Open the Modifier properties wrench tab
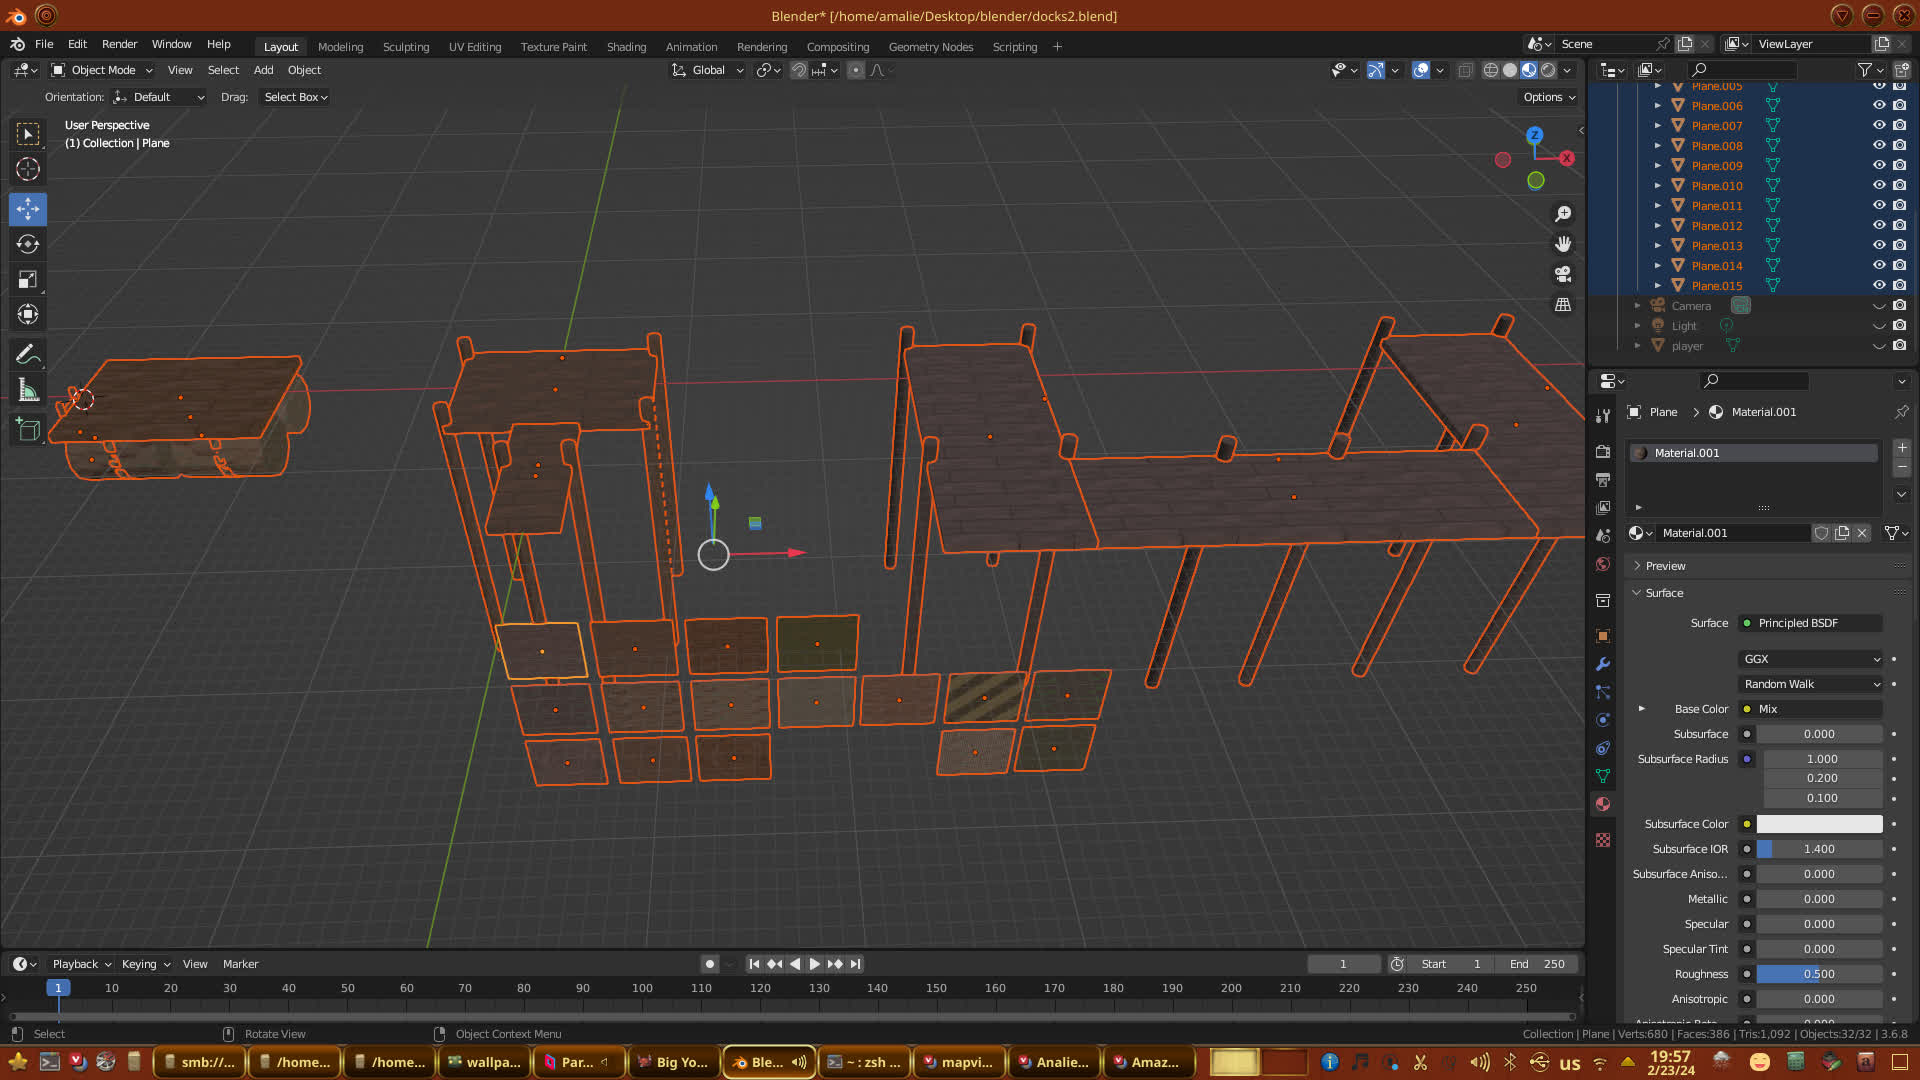Image resolution: width=1920 pixels, height=1080 pixels. [1603, 664]
